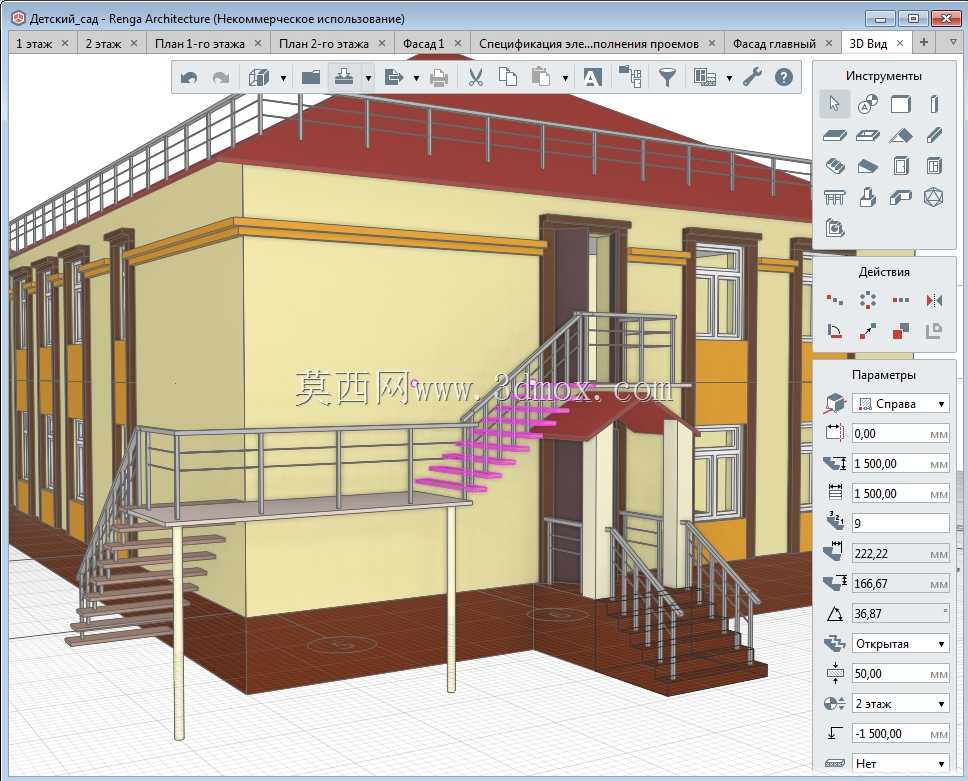Viewport: 968px width, 781px height.
Task: Click the Export icon in the toolbar
Action: coord(393,77)
